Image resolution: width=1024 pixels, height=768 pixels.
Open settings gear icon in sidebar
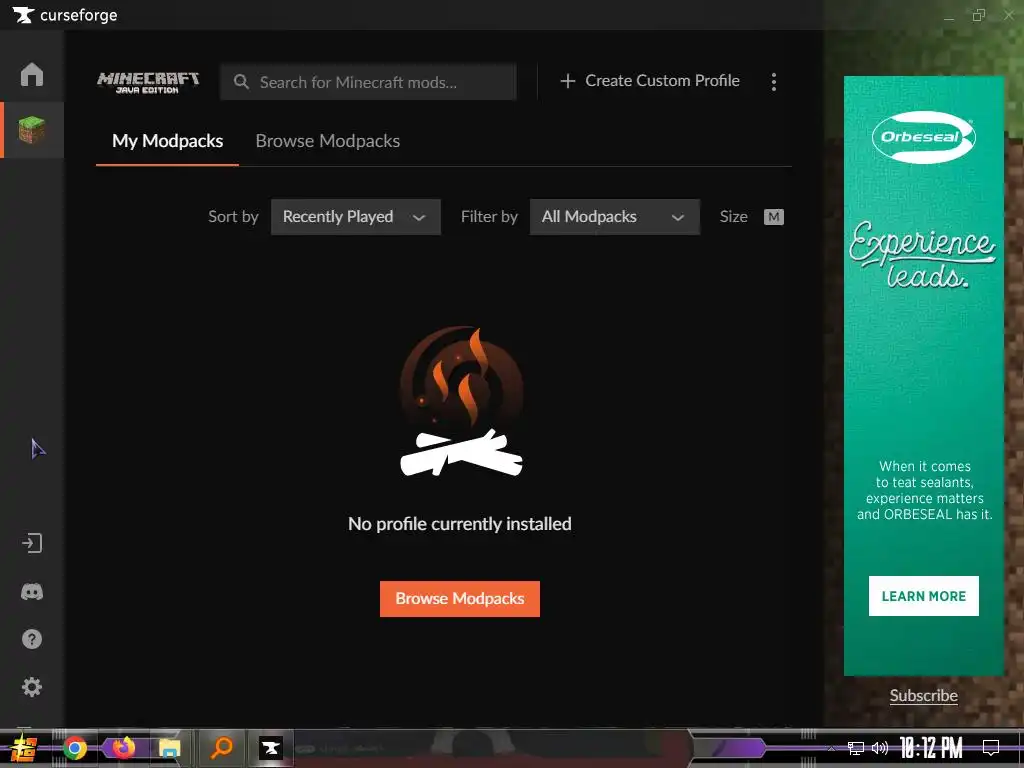pyautogui.click(x=31, y=687)
